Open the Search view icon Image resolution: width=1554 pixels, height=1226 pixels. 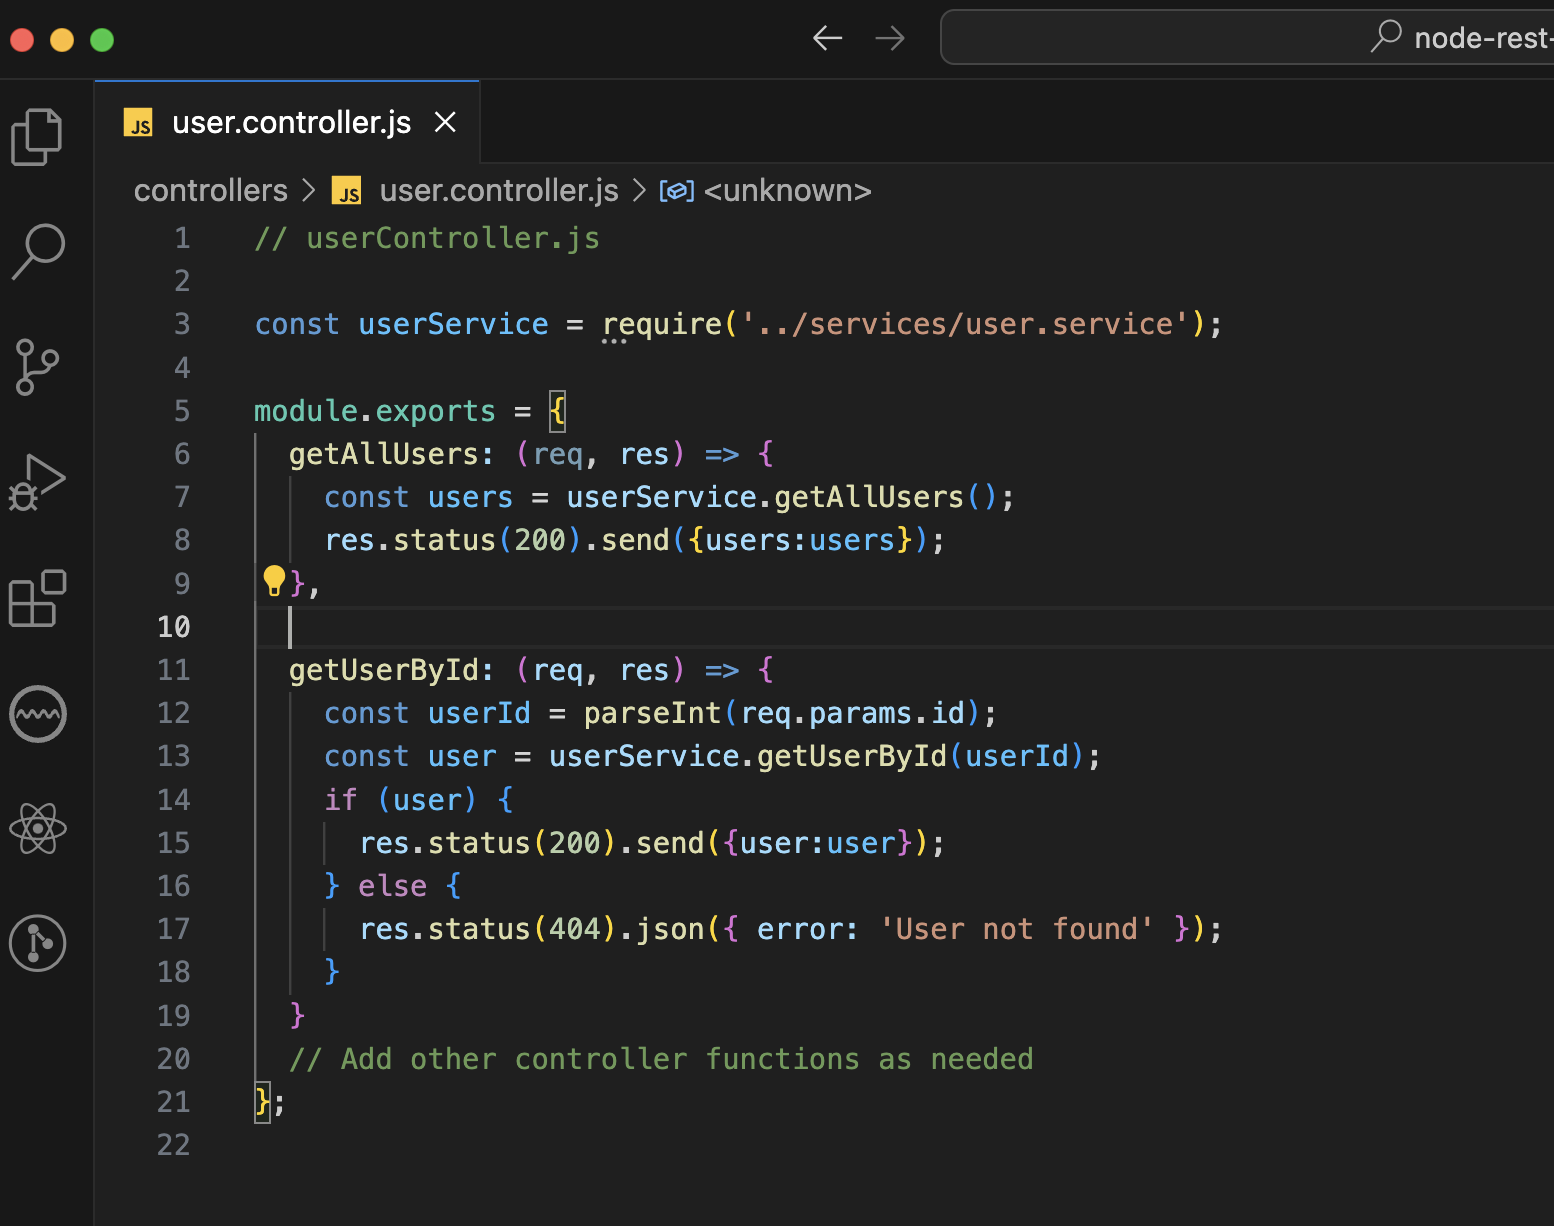pyautogui.click(x=38, y=251)
